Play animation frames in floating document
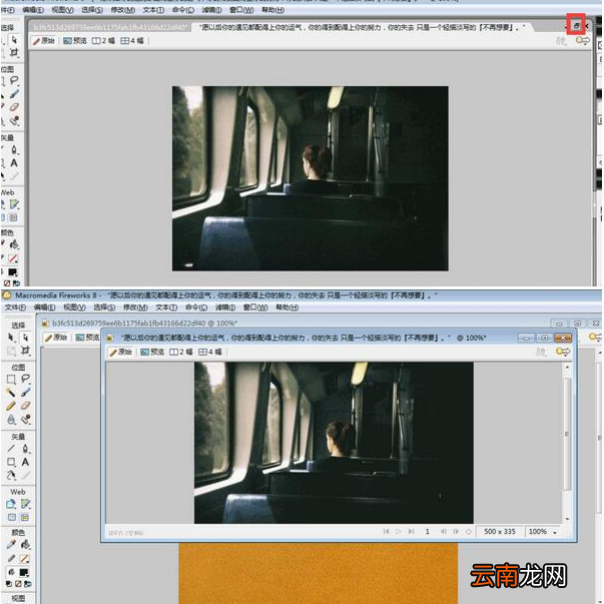The height and width of the screenshot is (604, 604). 398,532
